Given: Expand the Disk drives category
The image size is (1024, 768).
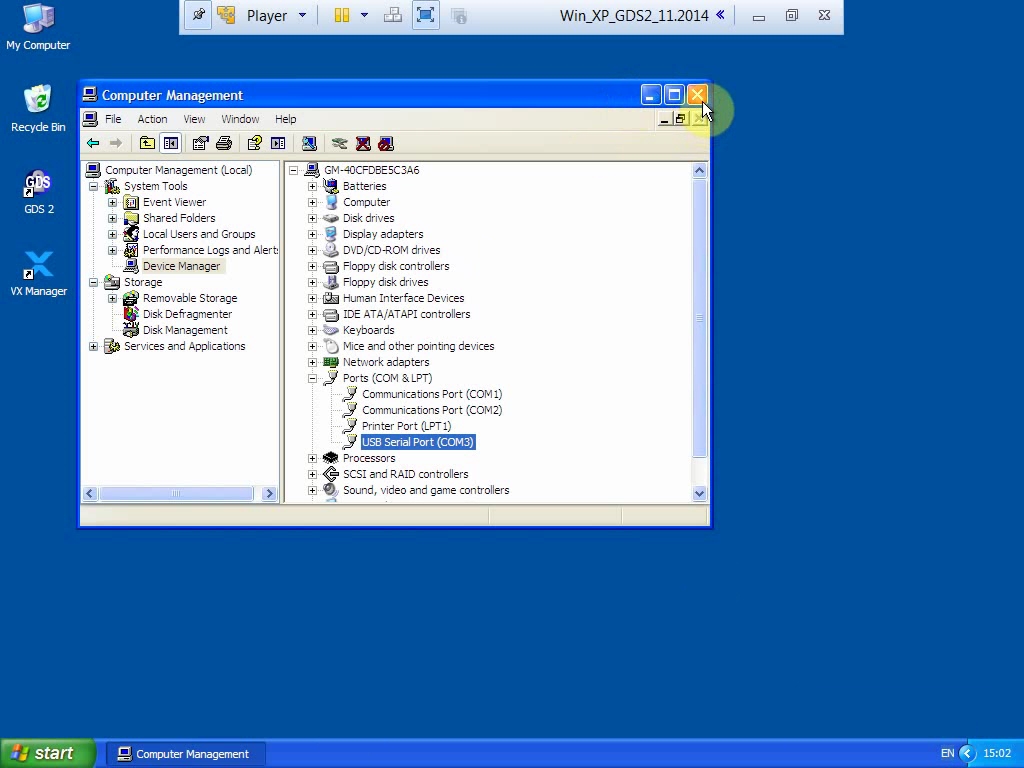Looking at the screenshot, I should point(312,218).
